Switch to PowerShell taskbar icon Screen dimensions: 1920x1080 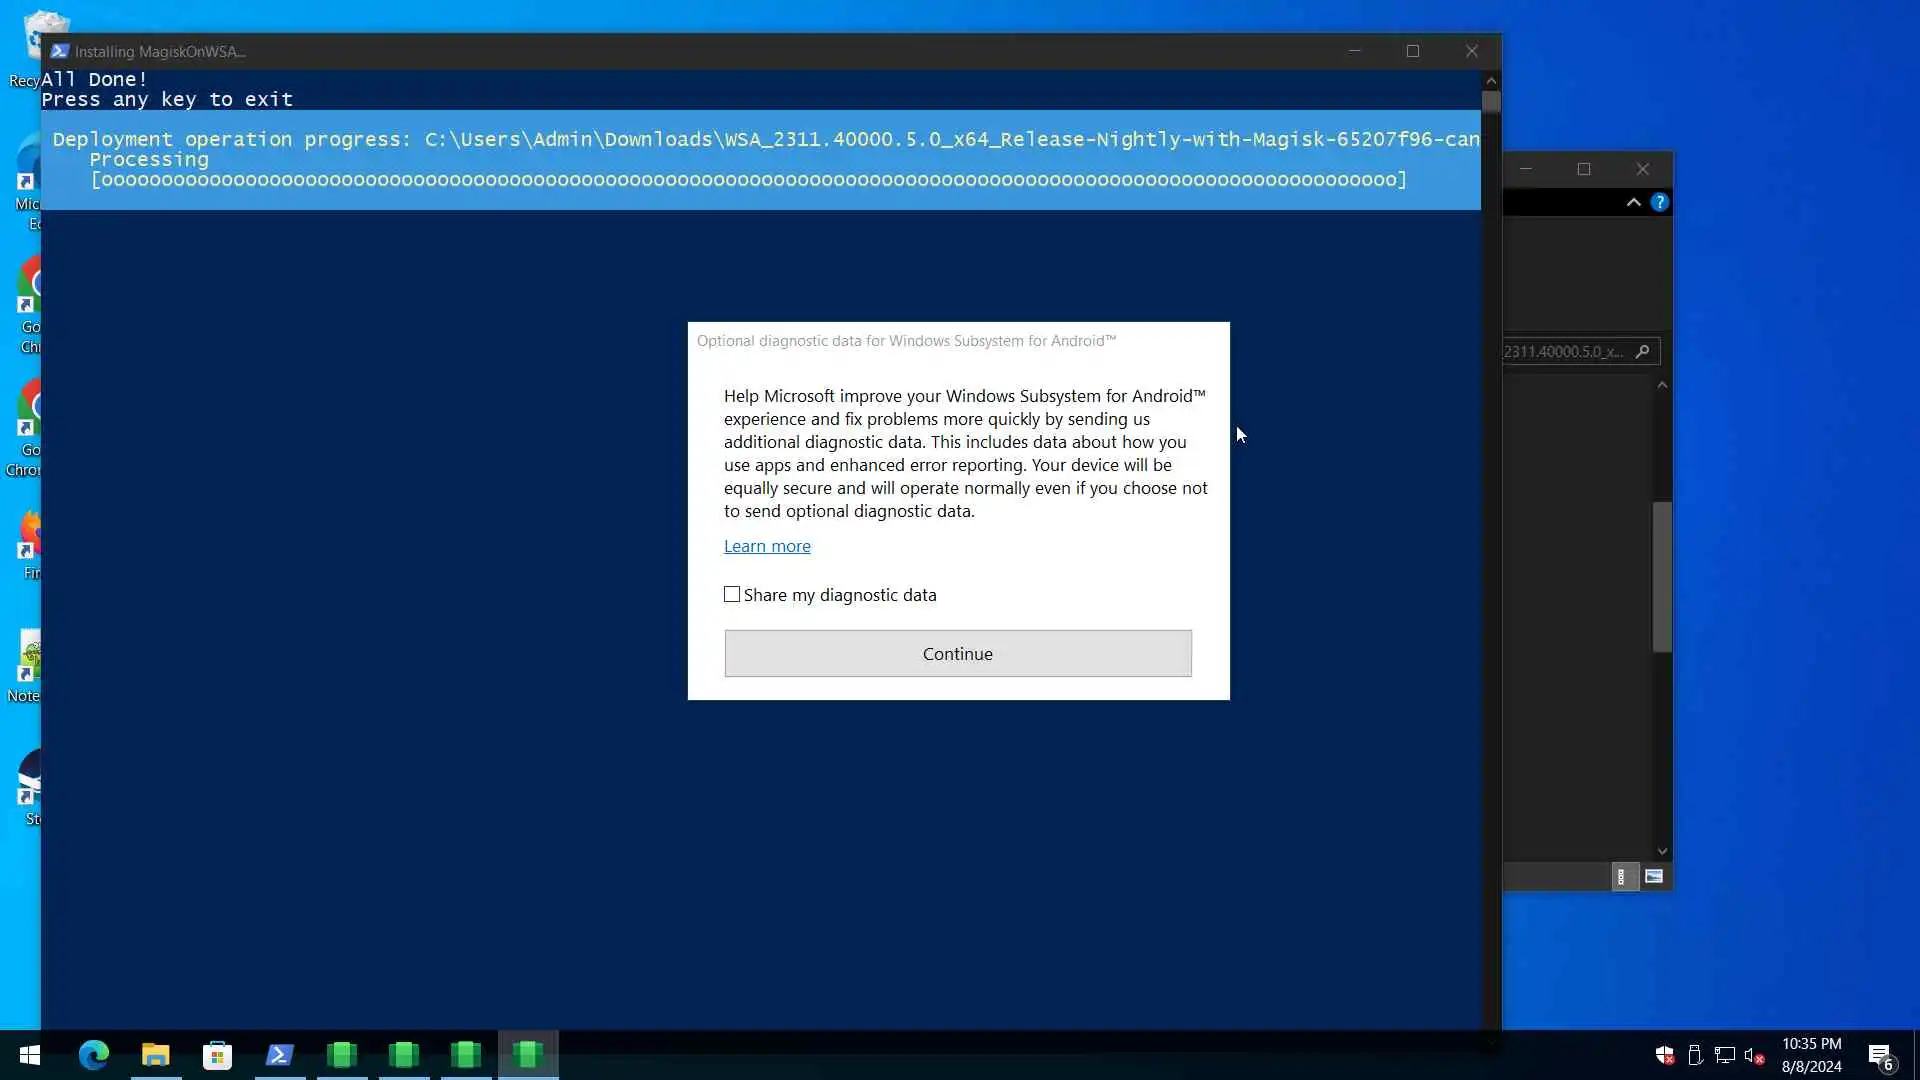(x=280, y=1055)
